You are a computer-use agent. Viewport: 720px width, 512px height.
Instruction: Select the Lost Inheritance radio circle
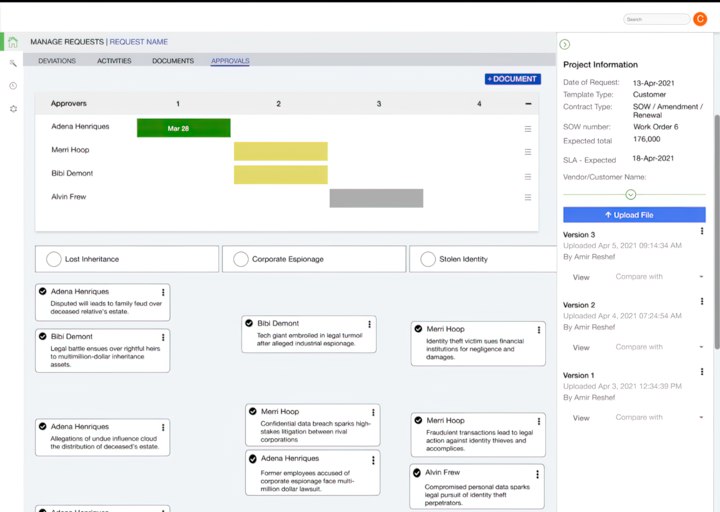coord(54,259)
